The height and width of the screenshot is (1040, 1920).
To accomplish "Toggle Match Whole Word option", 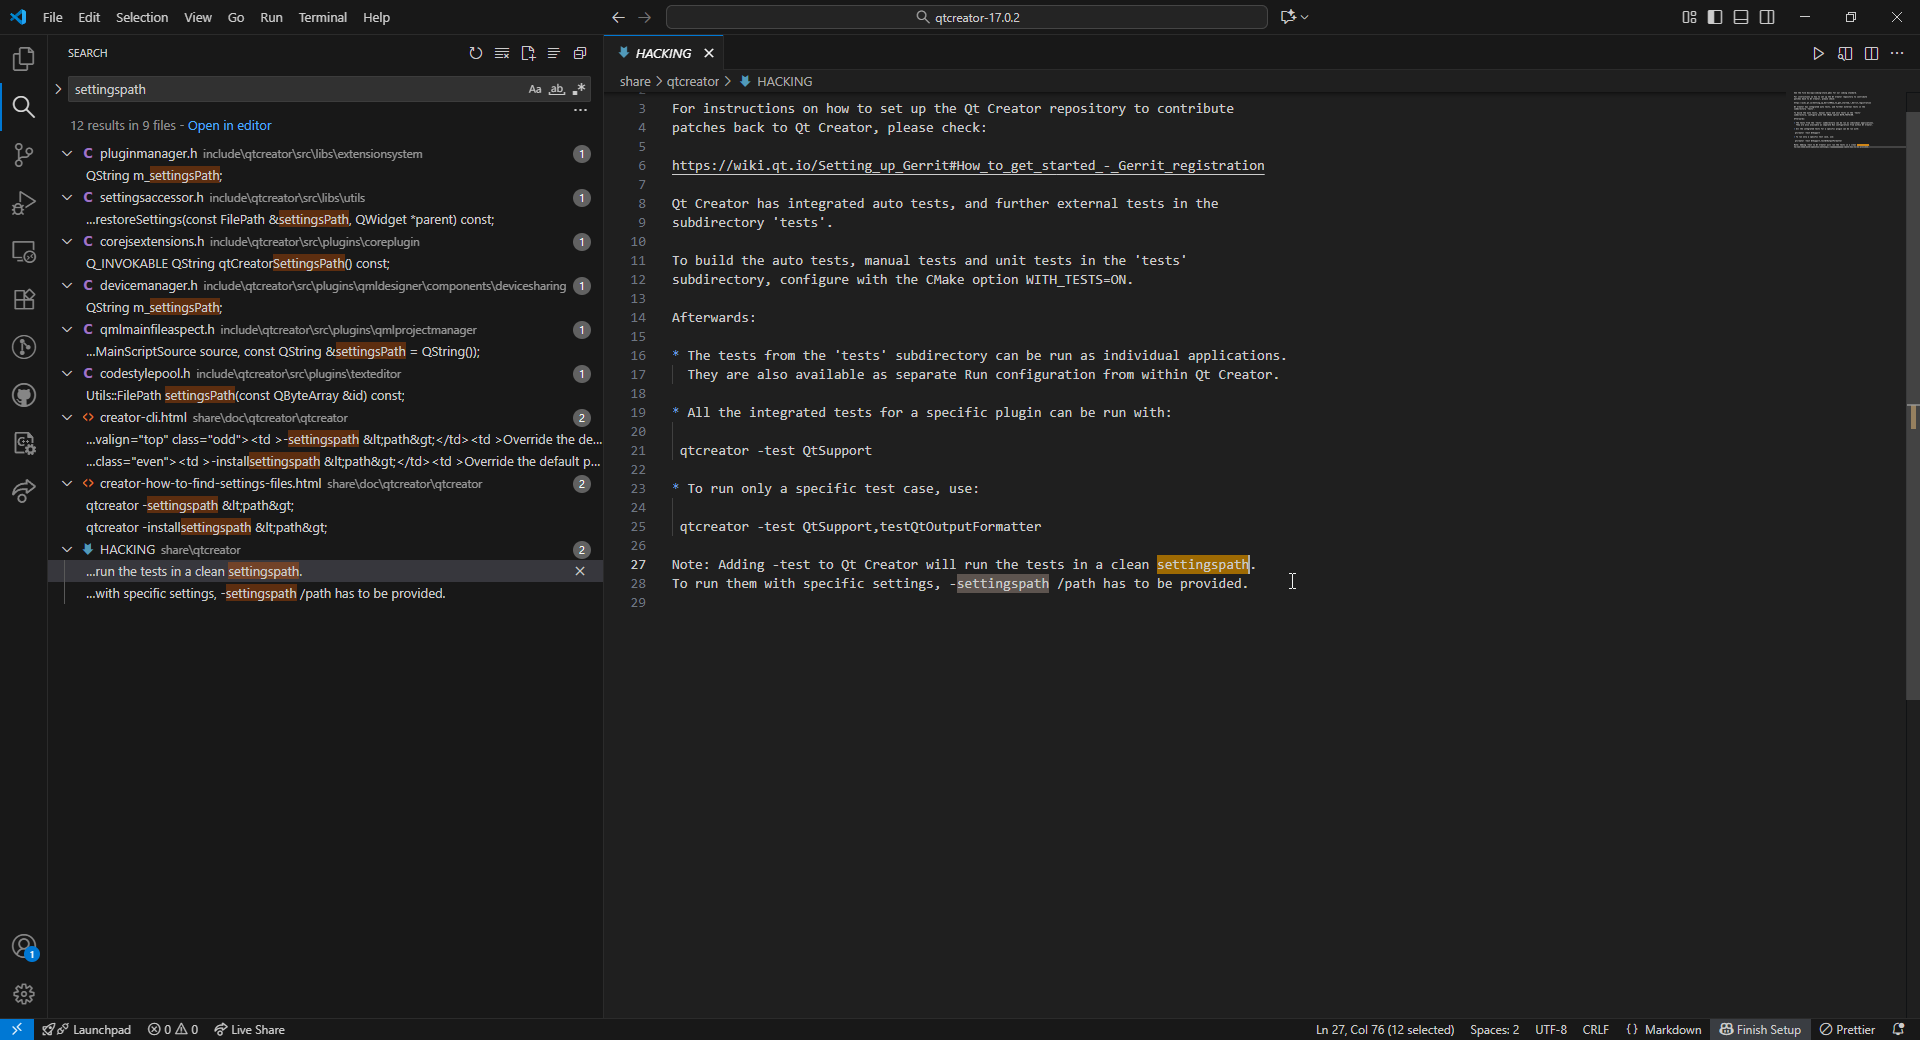I will pos(557,89).
